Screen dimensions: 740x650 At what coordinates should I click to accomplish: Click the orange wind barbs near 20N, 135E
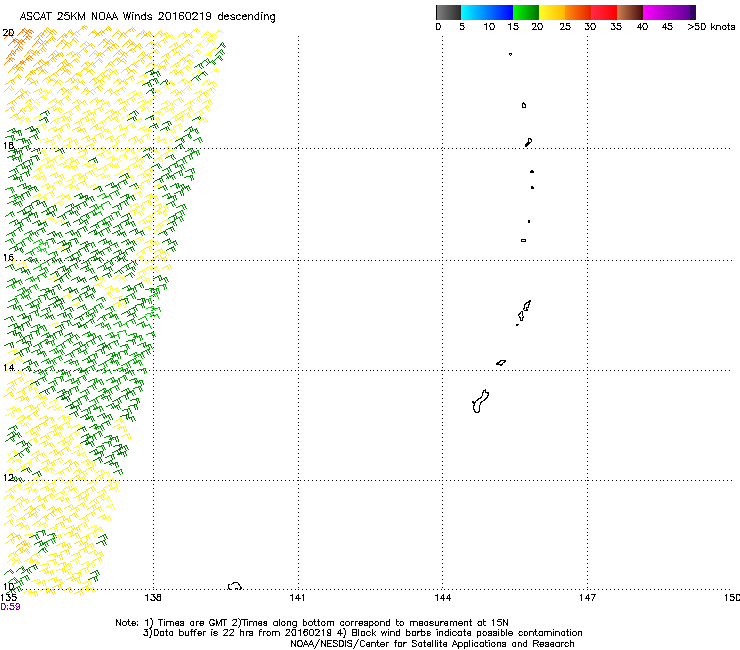click(18, 47)
